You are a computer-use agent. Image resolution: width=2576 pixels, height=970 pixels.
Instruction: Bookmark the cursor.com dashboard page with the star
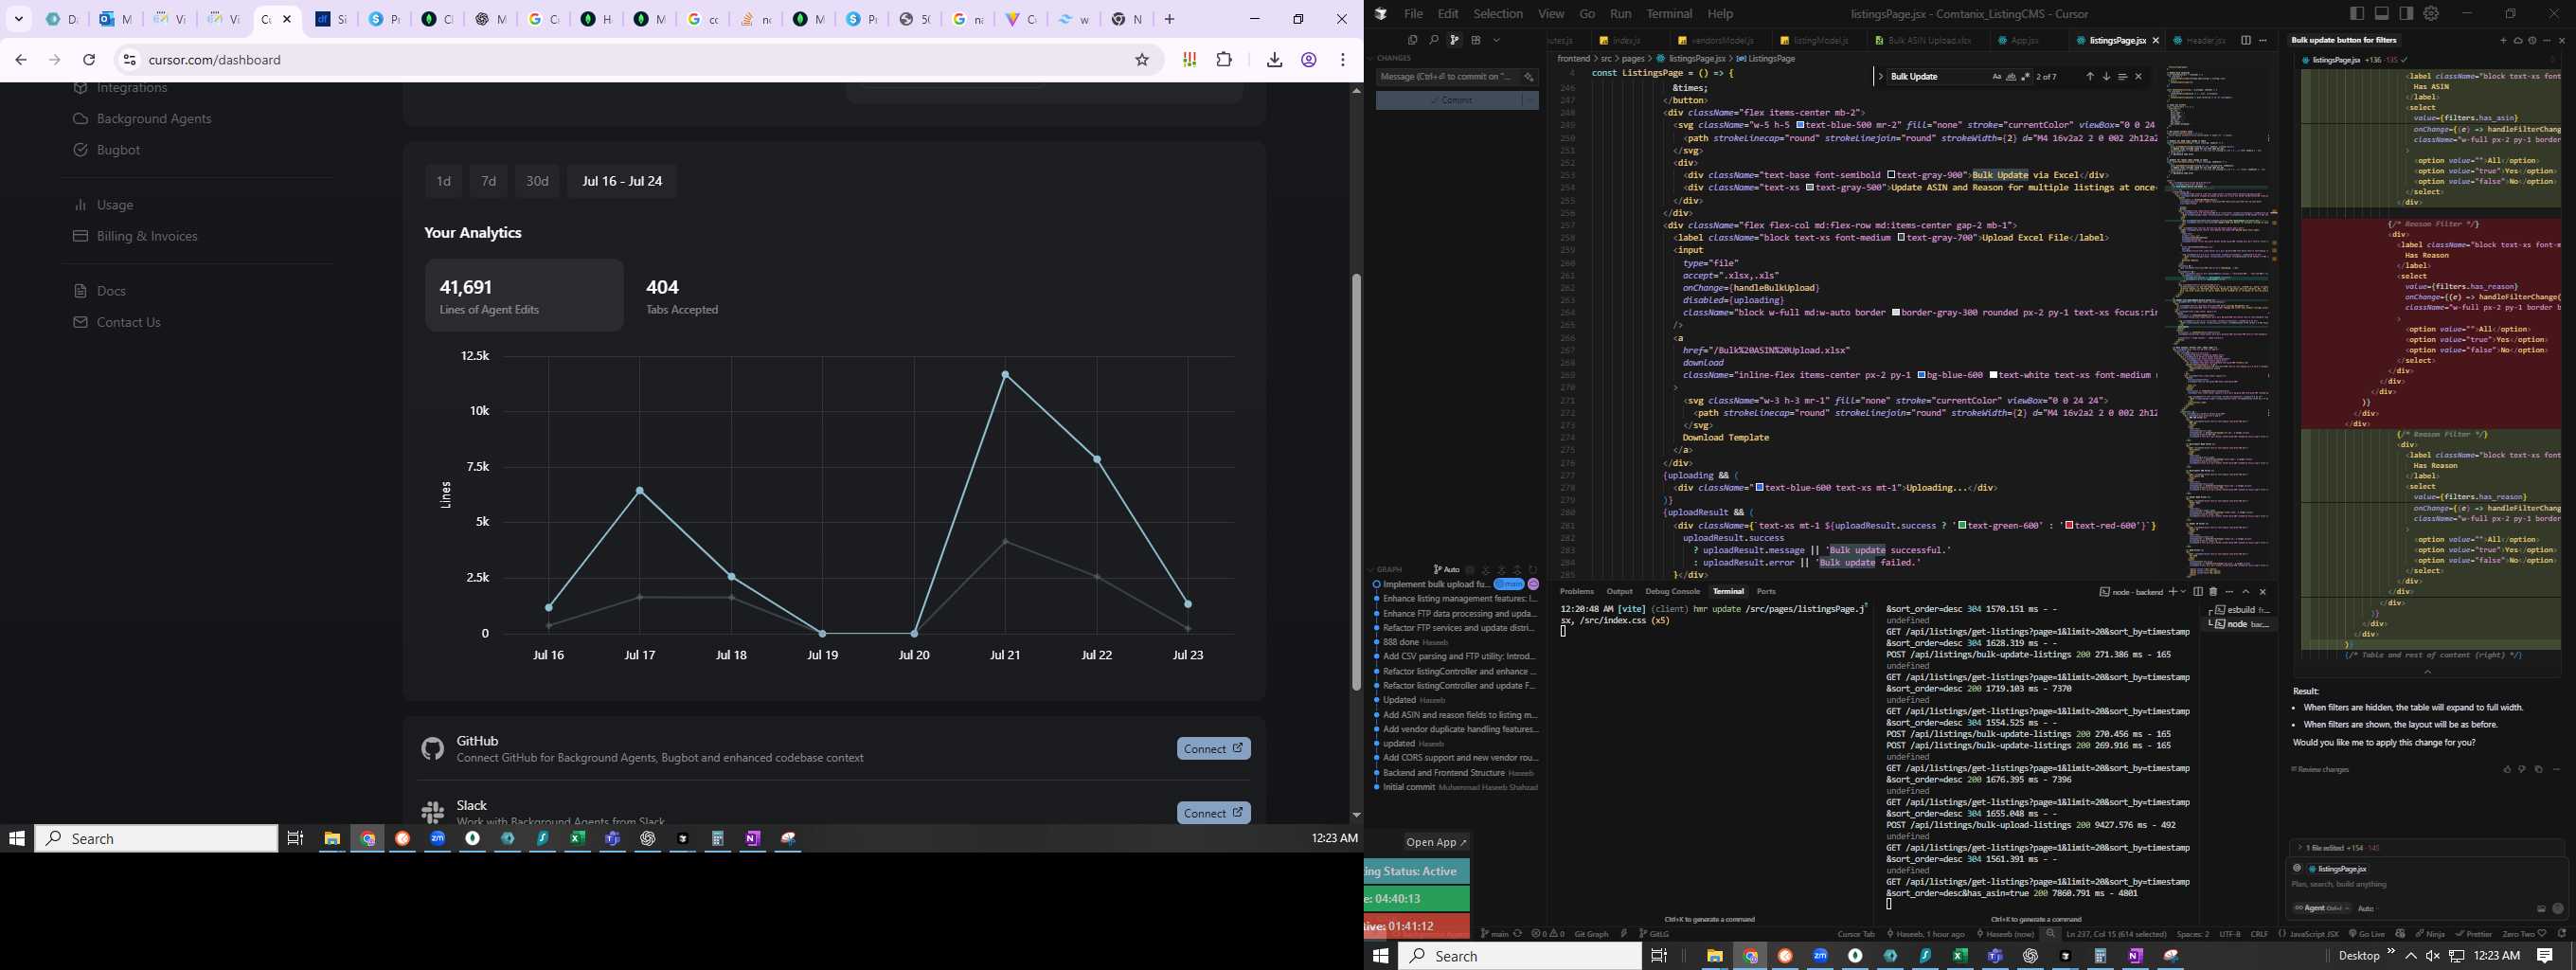point(1142,60)
